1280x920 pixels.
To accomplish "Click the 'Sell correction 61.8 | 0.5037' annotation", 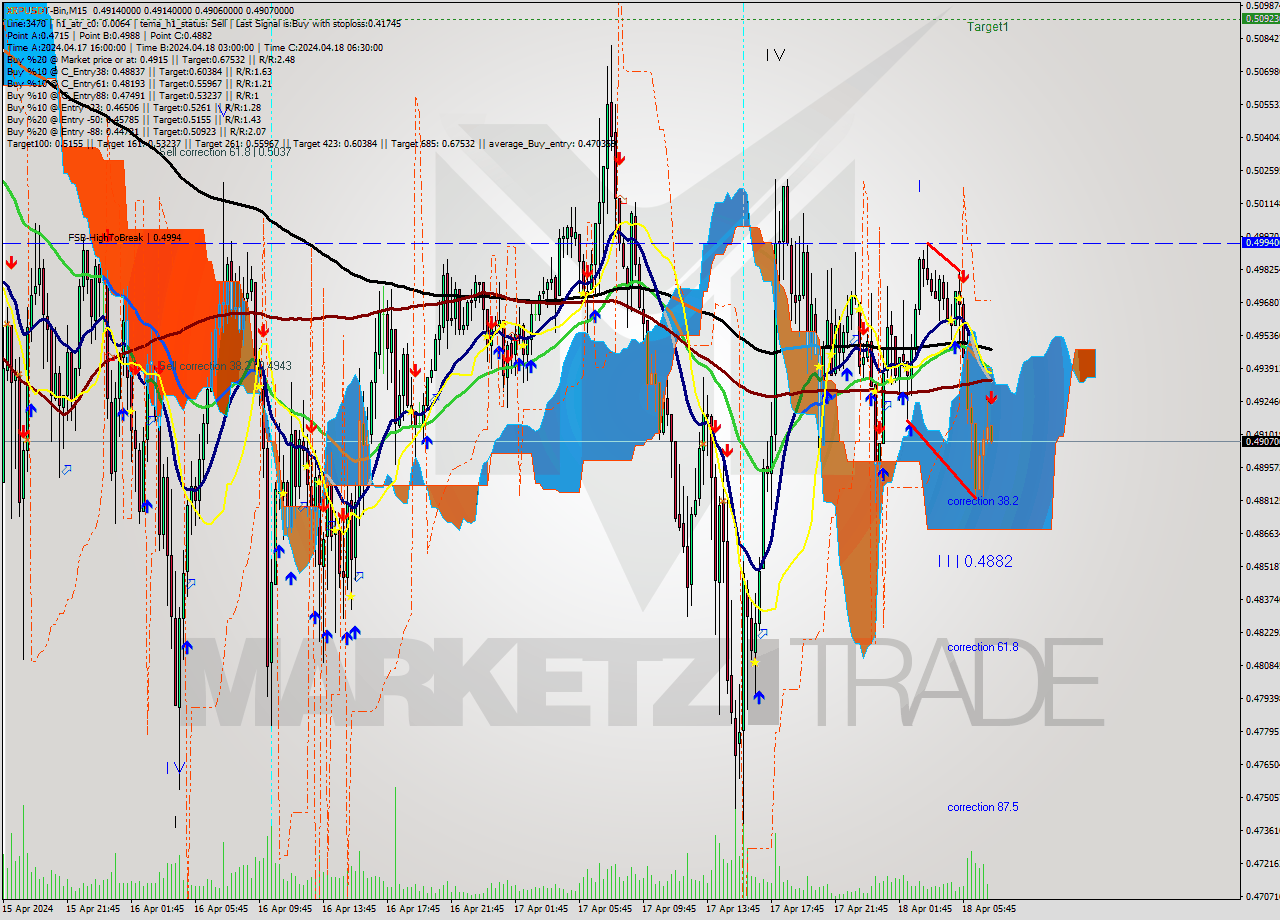I will 225,152.
